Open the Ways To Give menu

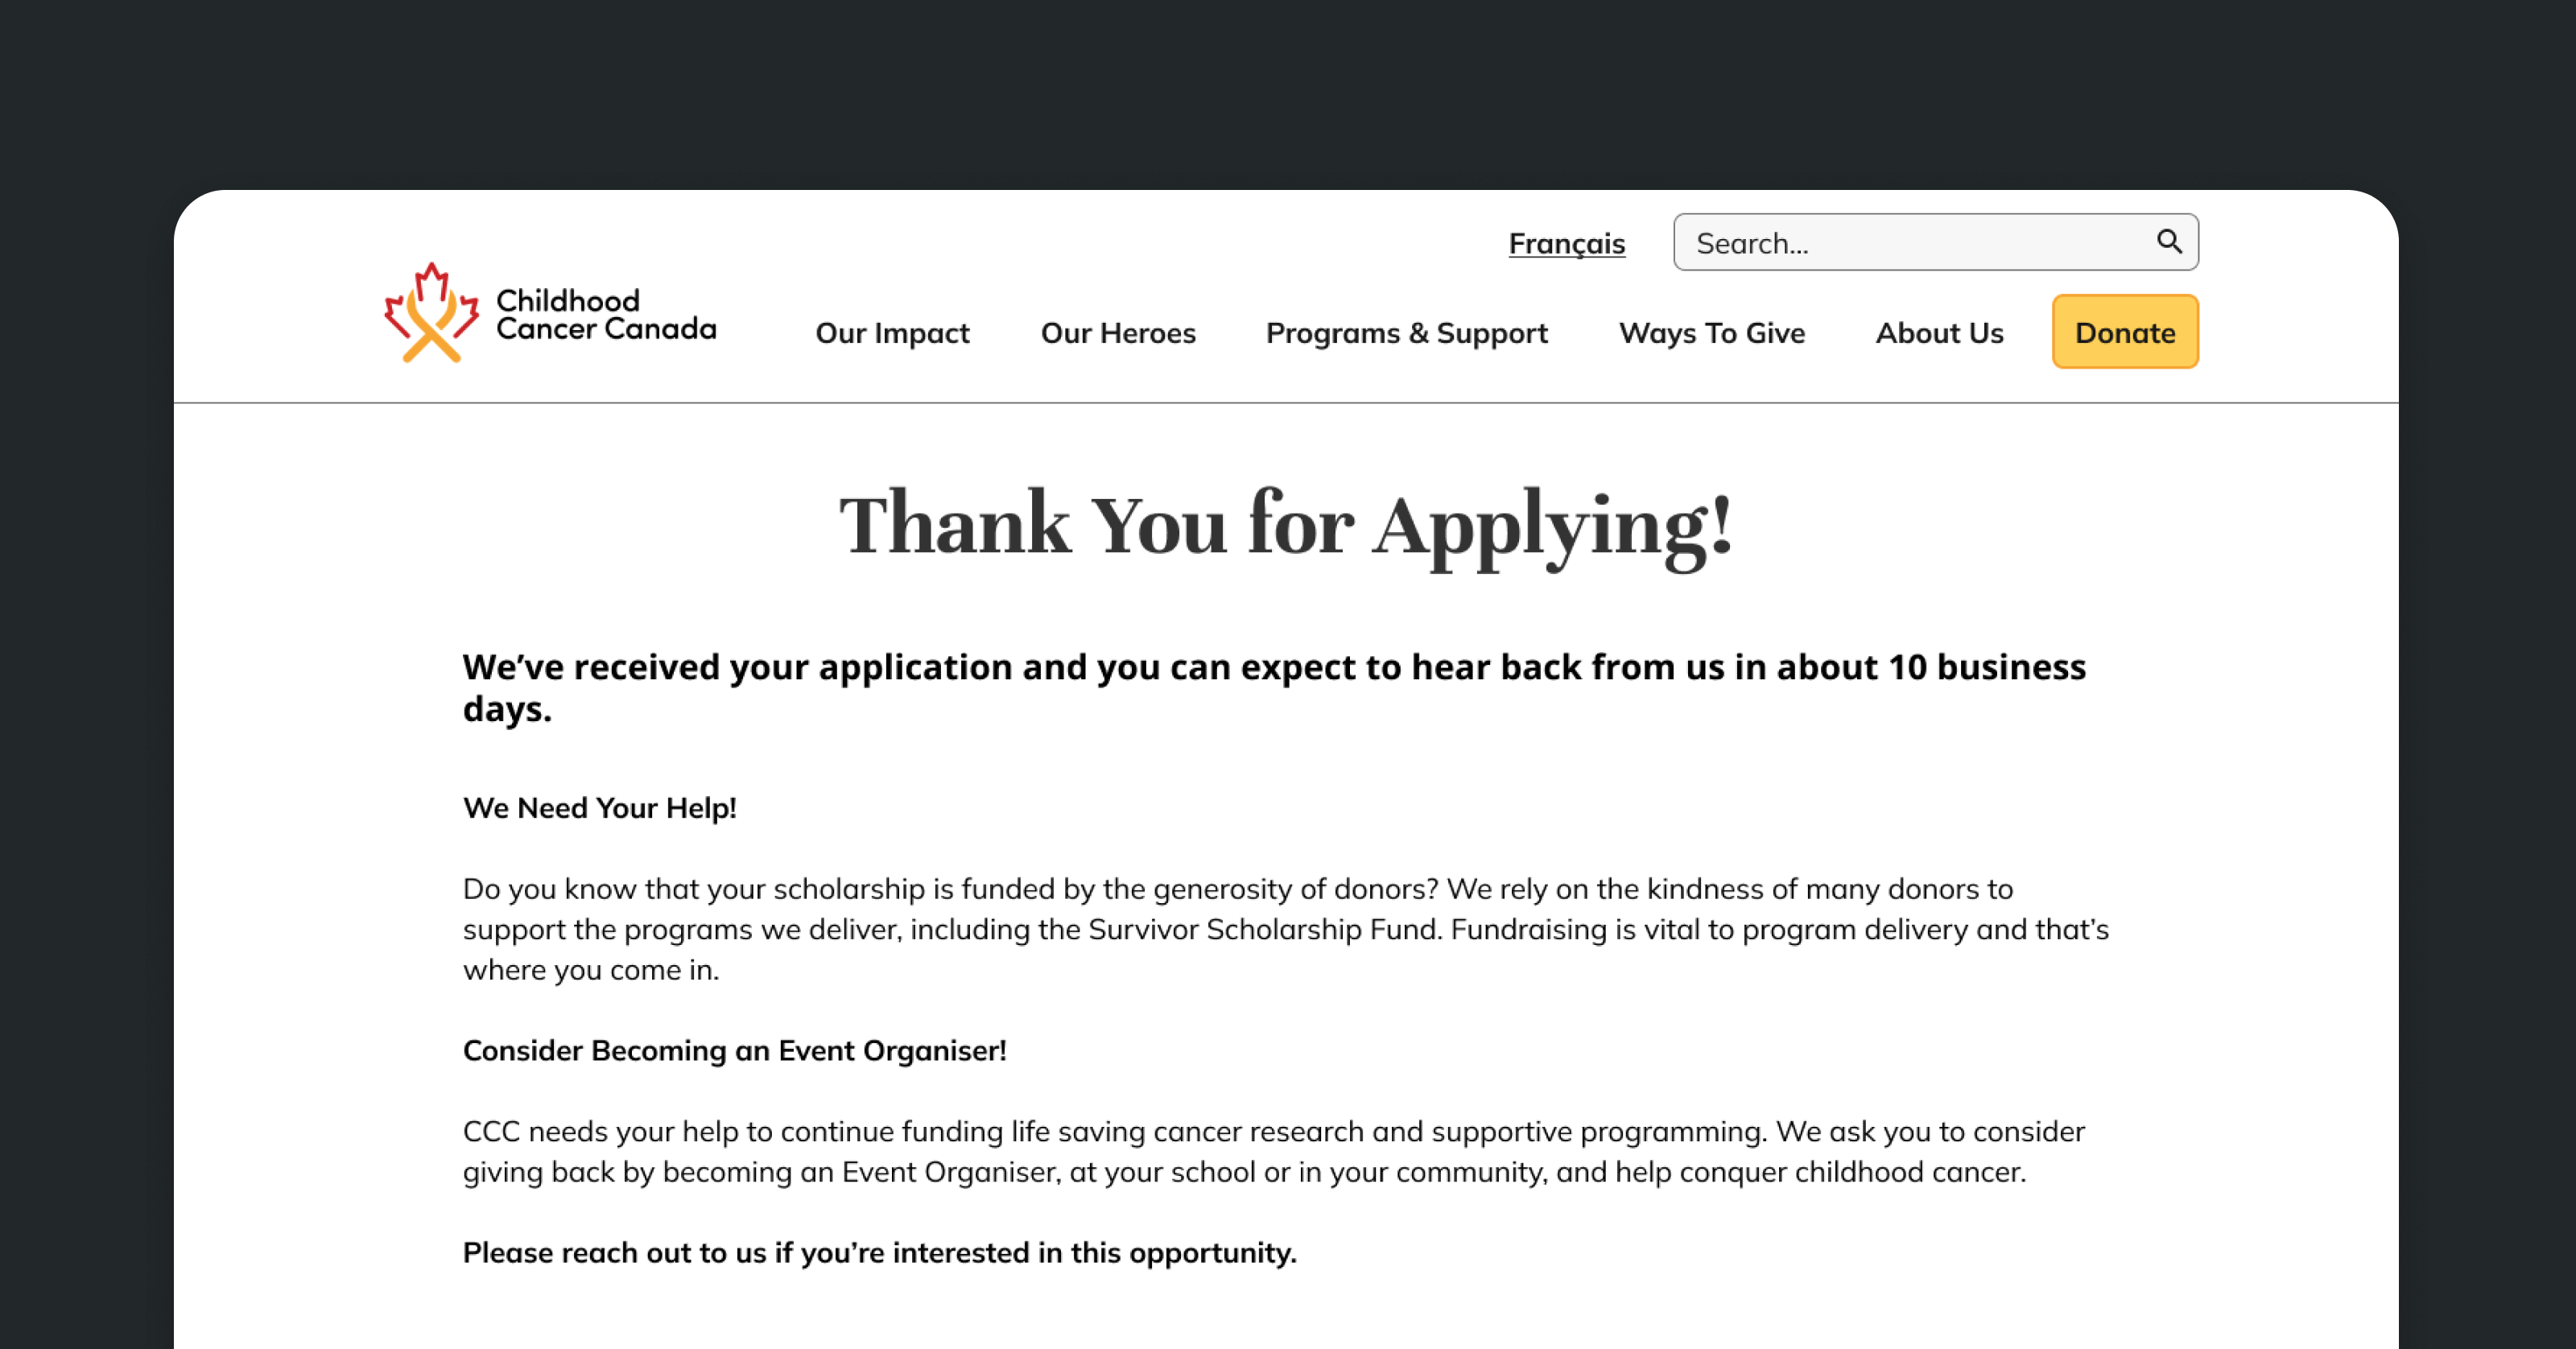tap(1711, 333)
